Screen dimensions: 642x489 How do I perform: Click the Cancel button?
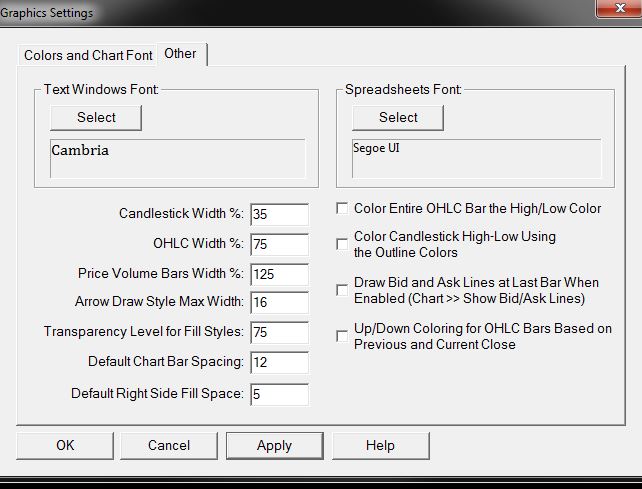[169, 445]
